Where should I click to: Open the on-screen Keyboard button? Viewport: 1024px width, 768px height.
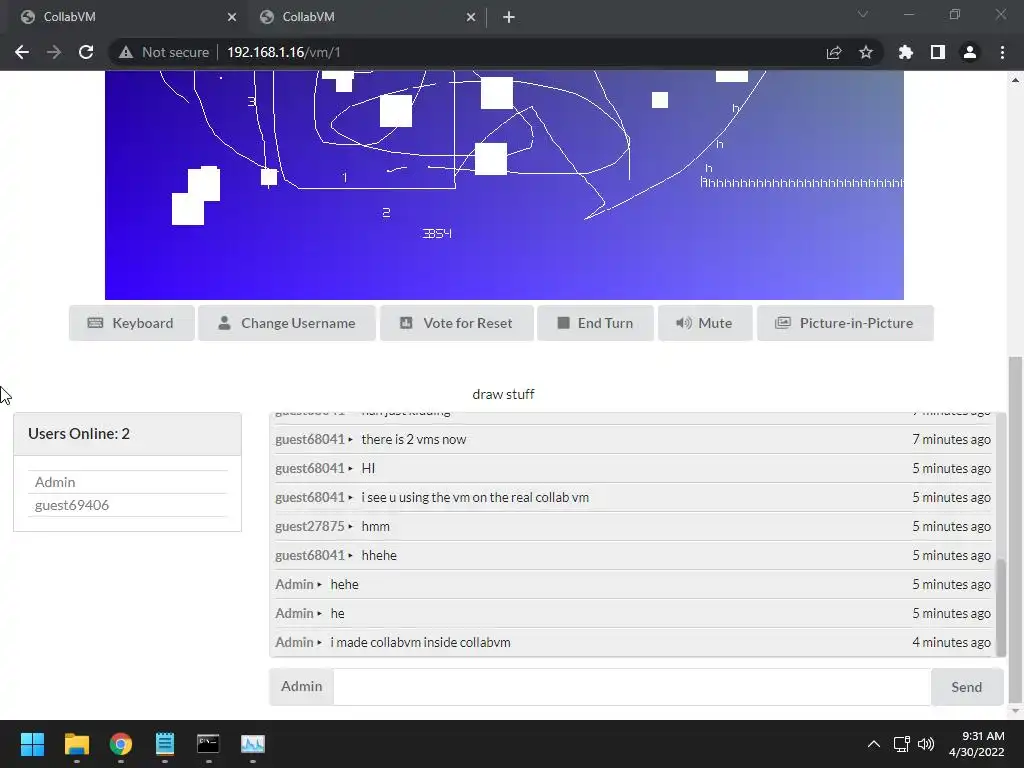coord(131,323)
